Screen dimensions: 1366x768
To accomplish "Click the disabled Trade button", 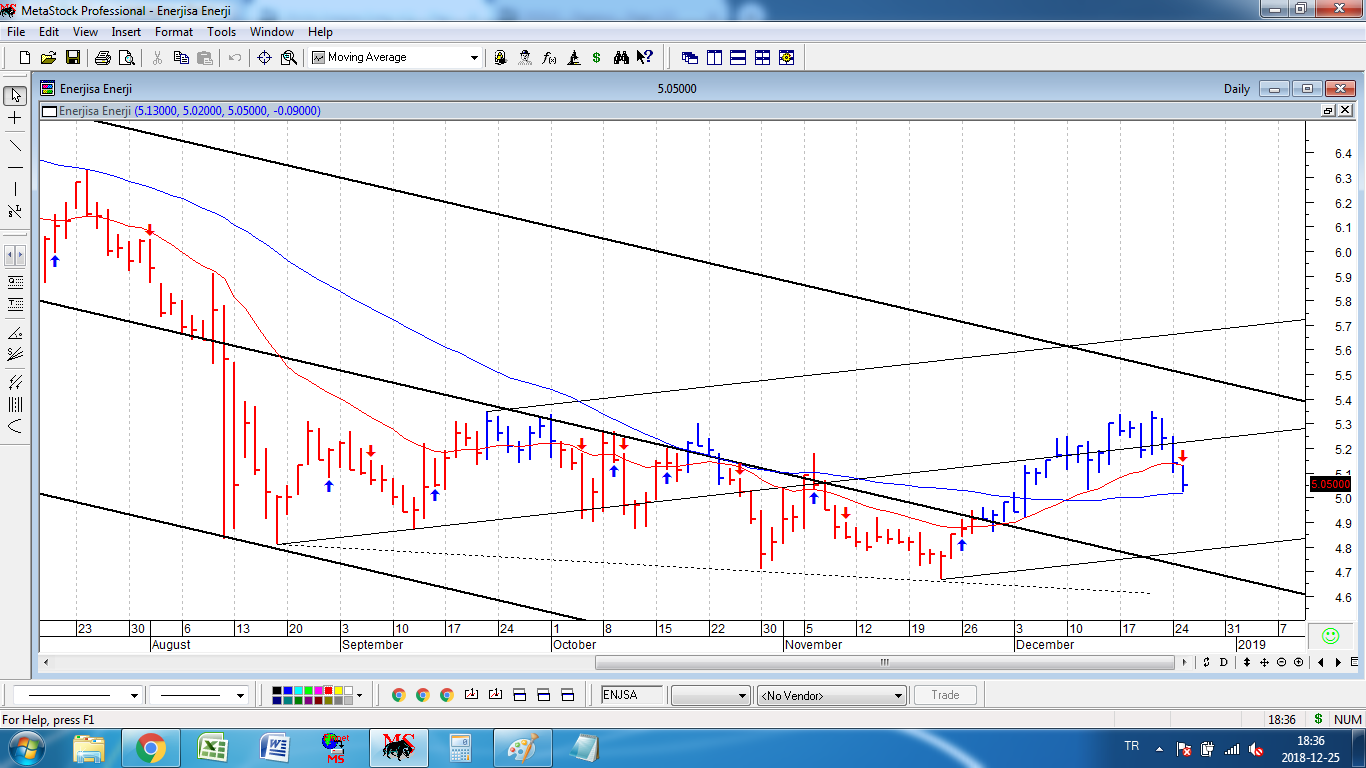I will pyautogui.click(x=945, y=695).
